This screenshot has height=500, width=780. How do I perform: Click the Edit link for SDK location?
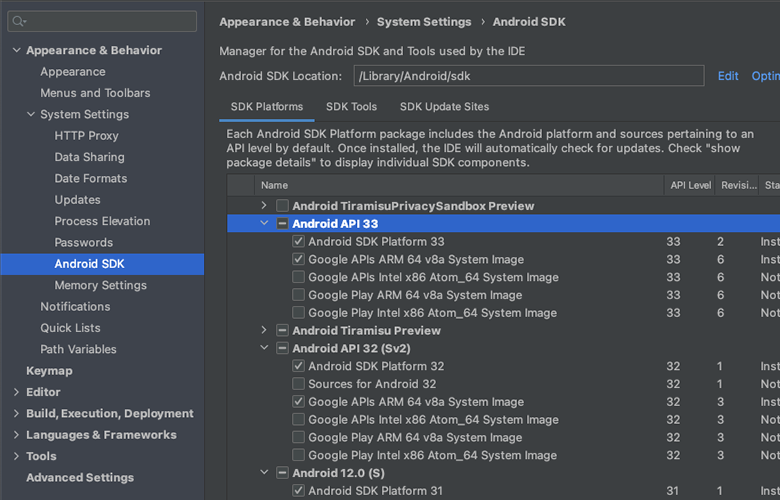[x=728, y=76]
